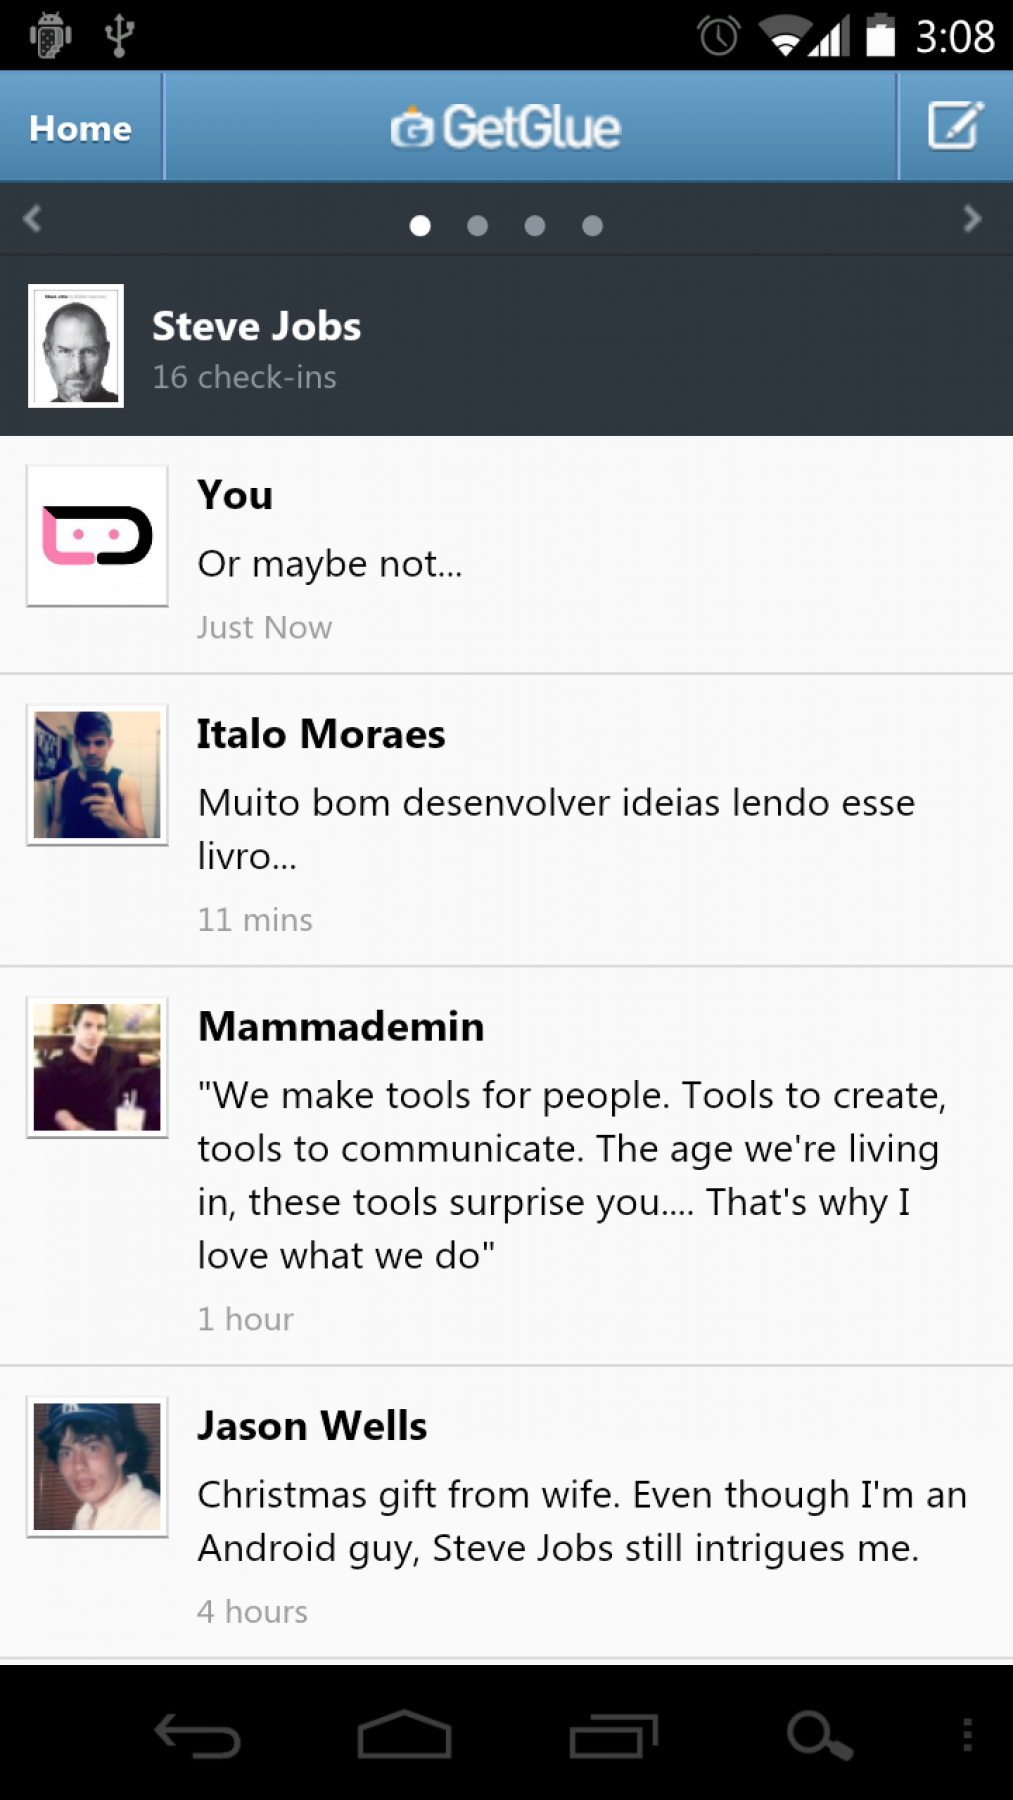
Task: Tap your own avatar in the feed
Action: click(97, 536)
